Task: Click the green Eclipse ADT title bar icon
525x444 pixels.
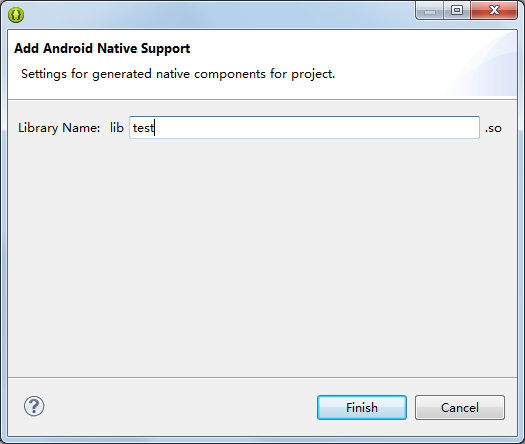Action: tap(16, 15)
